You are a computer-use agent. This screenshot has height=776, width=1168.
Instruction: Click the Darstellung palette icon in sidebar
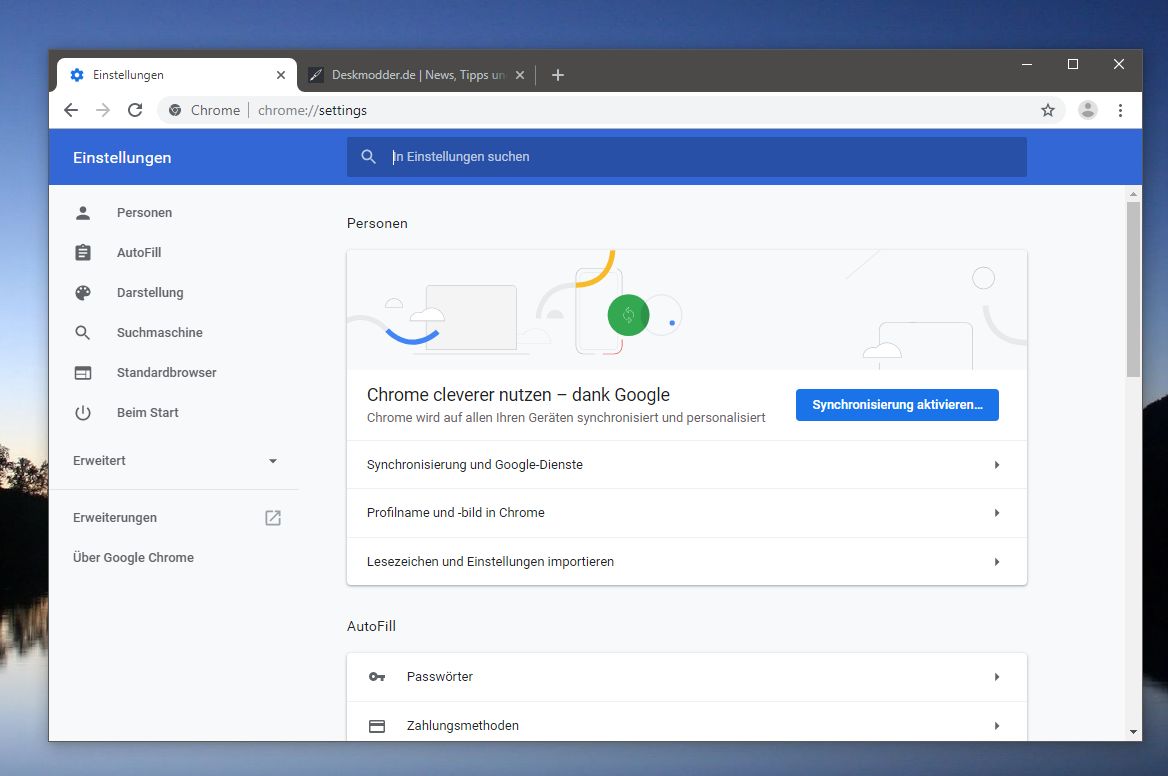pyautogui.click(x=83, y=293)
